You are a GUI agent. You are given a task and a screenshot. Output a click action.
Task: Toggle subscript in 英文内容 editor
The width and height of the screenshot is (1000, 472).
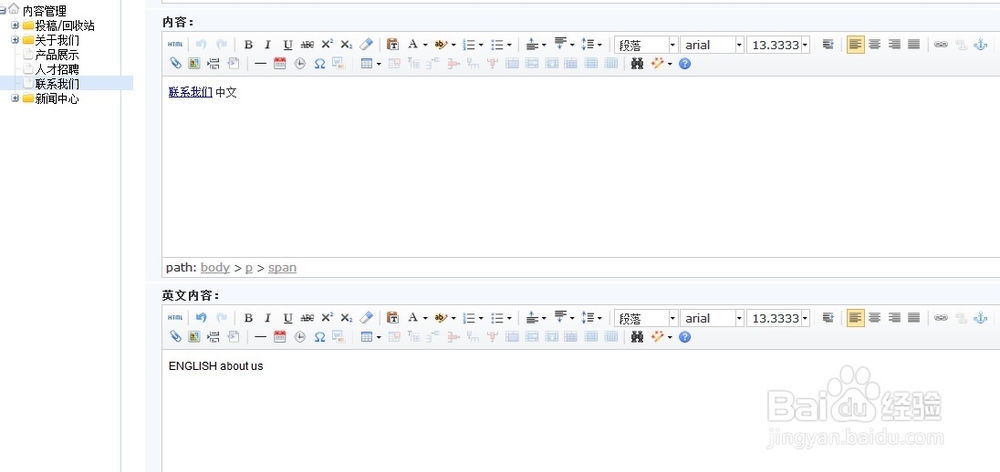click(x=346, y=318)
